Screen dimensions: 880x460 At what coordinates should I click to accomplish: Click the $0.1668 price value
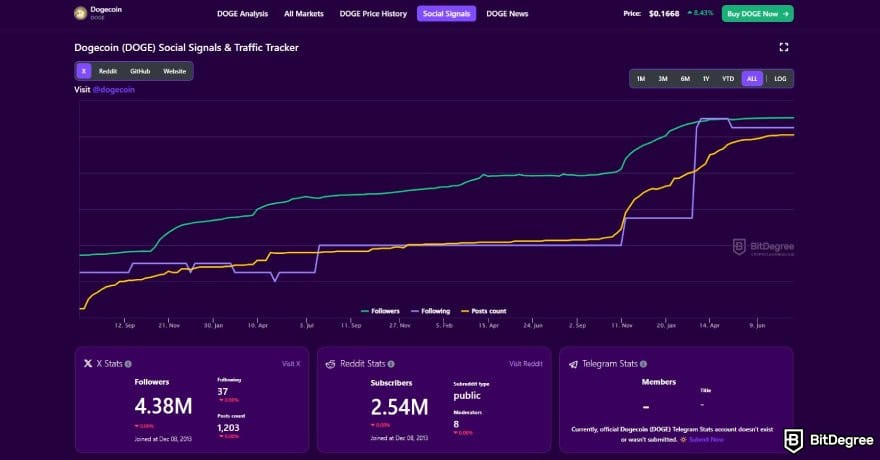pyautogui.click(x=664, y=13)
